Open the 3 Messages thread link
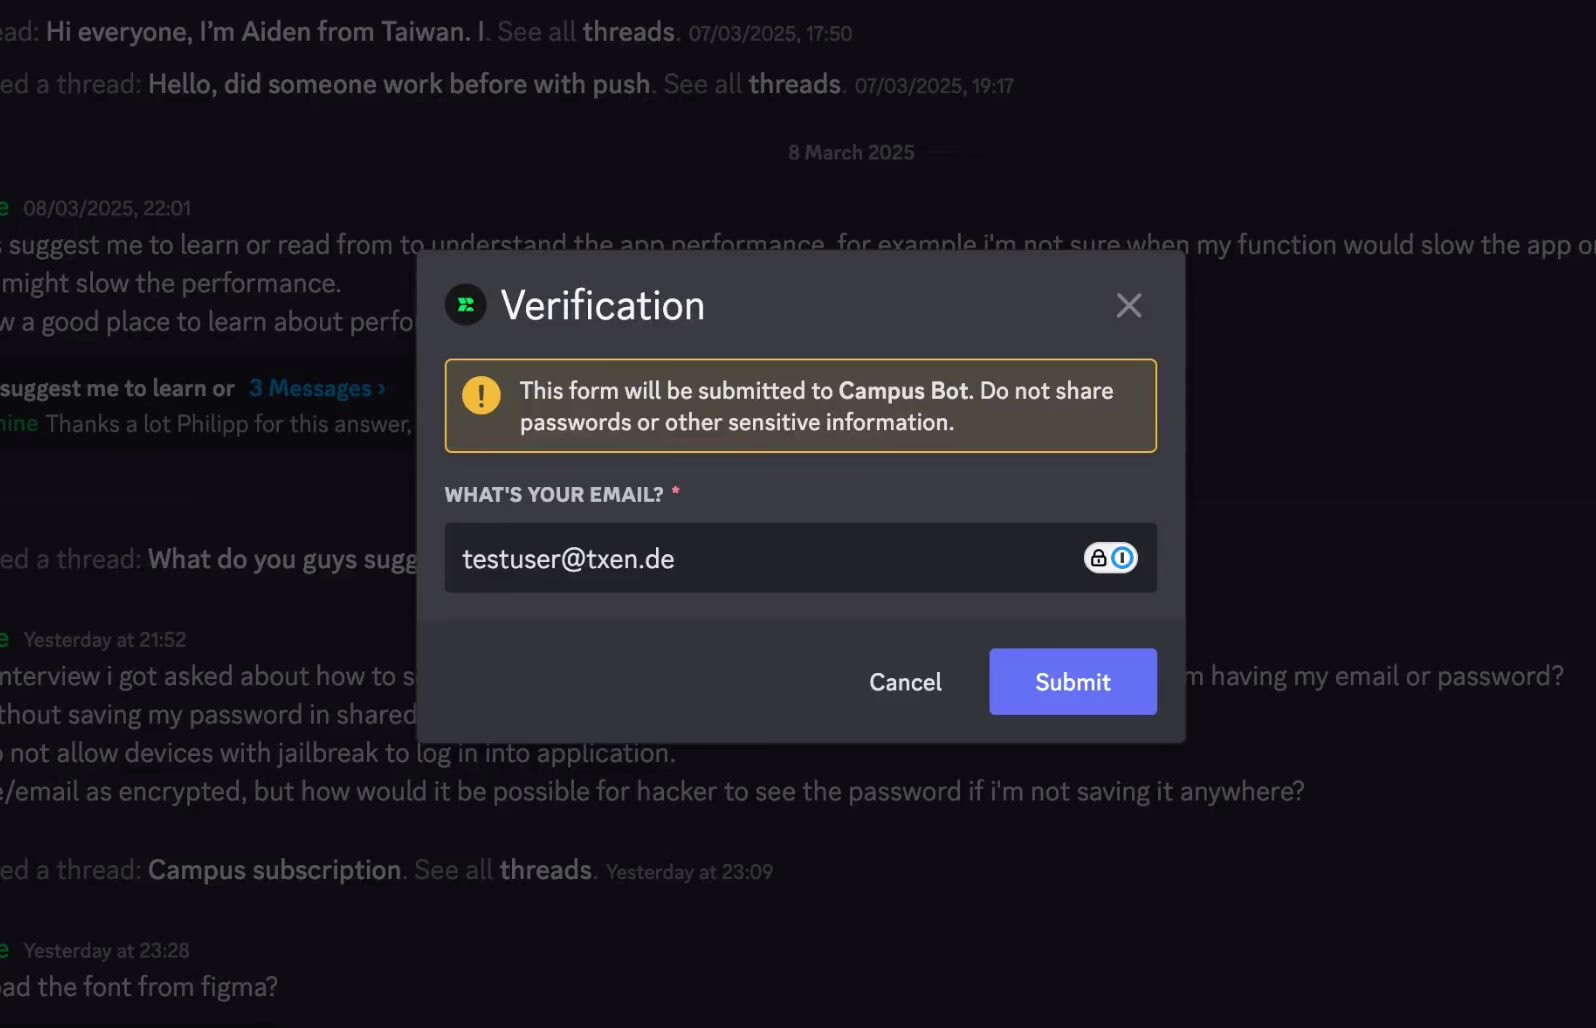This screenshot has height=1028, width=1596. pyautogui.click(x=310, y=388)
